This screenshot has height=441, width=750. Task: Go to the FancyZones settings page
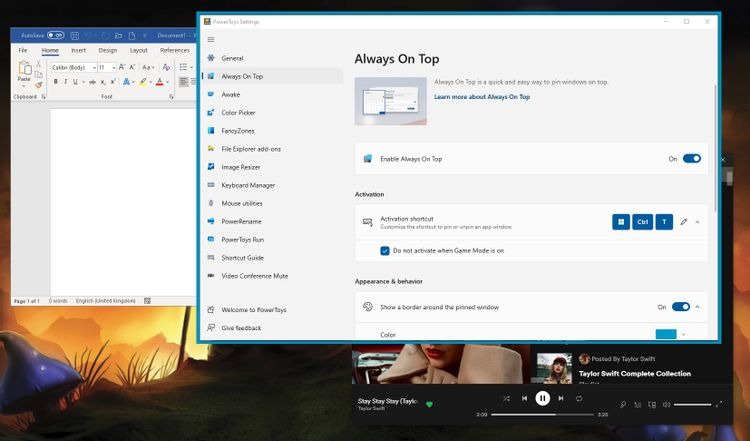click(273, 131)
